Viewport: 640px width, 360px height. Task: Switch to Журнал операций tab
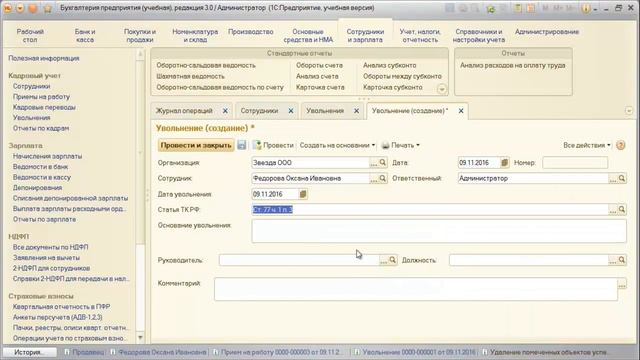point(184,111)
